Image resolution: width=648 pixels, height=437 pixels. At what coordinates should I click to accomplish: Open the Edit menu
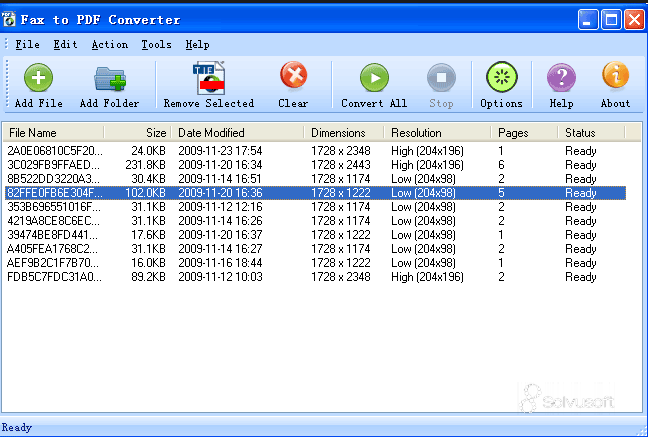tap(65, 44)
